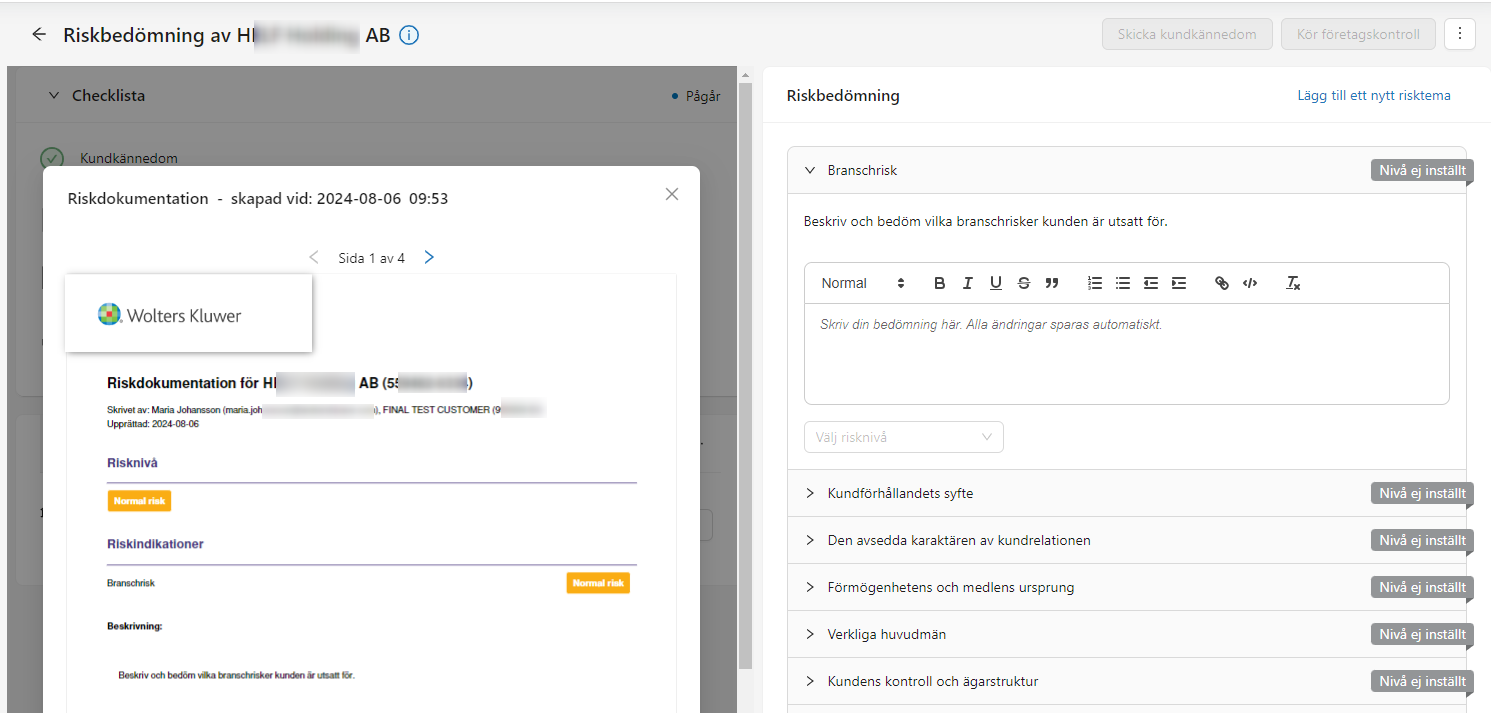This screenshot has width=1491, height=713.
Task: Click the Skicka kundkännedom button
Action: pos(1187,34)
